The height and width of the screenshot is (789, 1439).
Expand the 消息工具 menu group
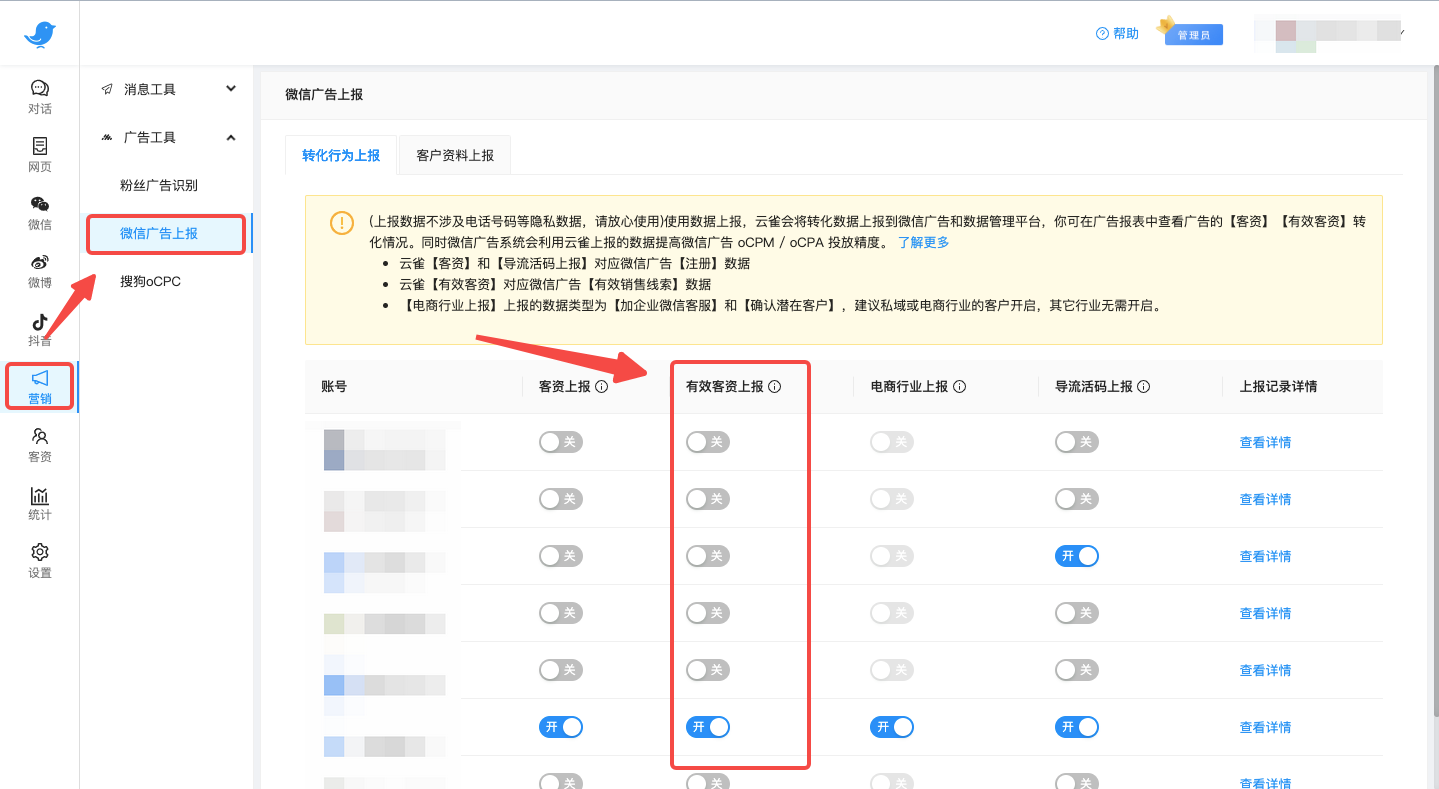tap(231, 89)
